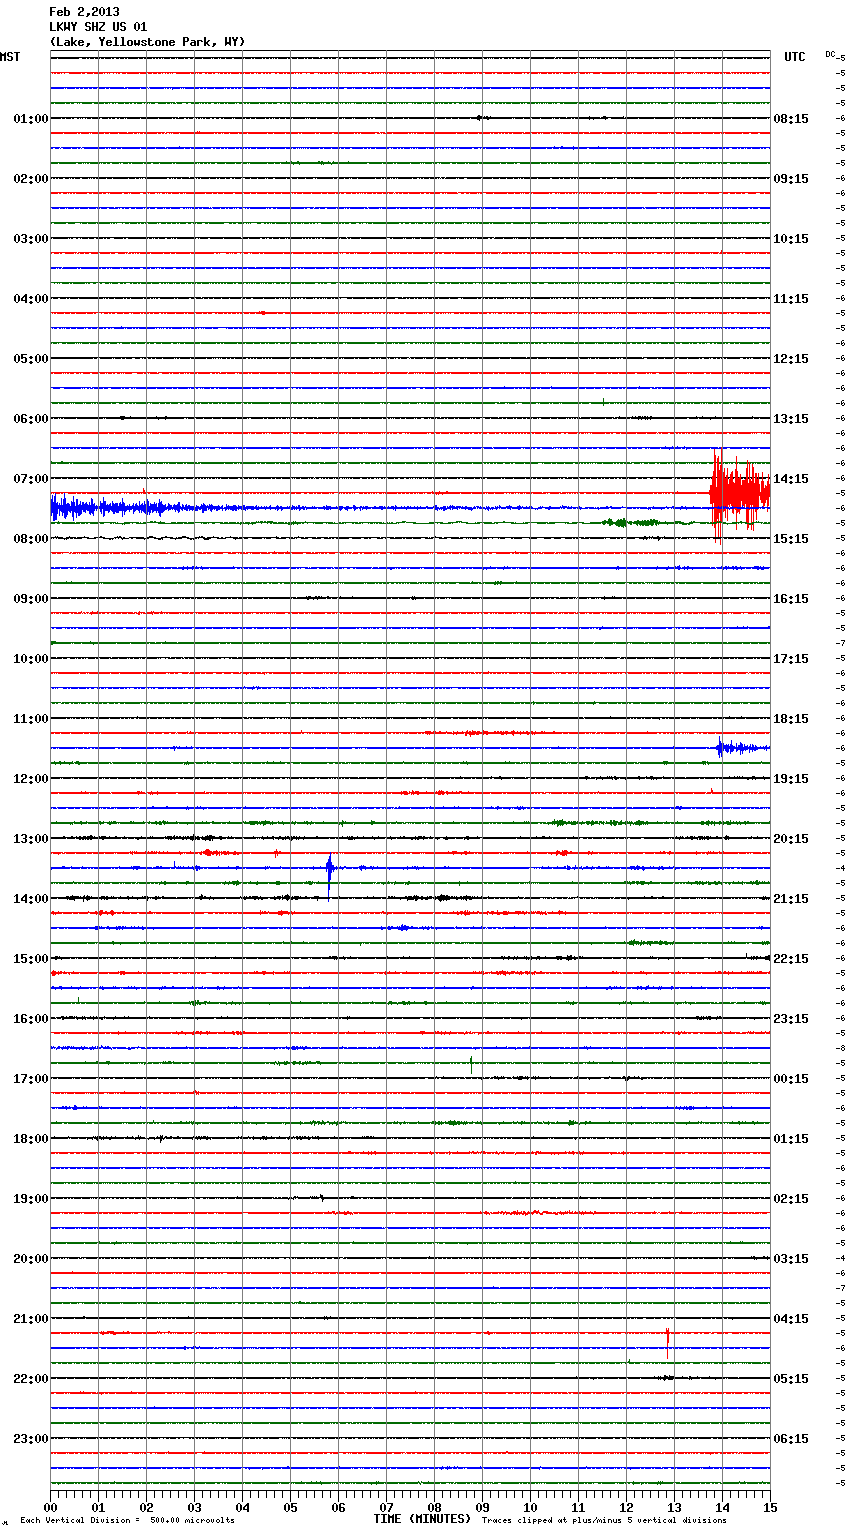Click the 'Traces clipped at plus/minus 5 vertical divisions' note
This screenshot has width=850, height=1534.
pos(604,1521)
